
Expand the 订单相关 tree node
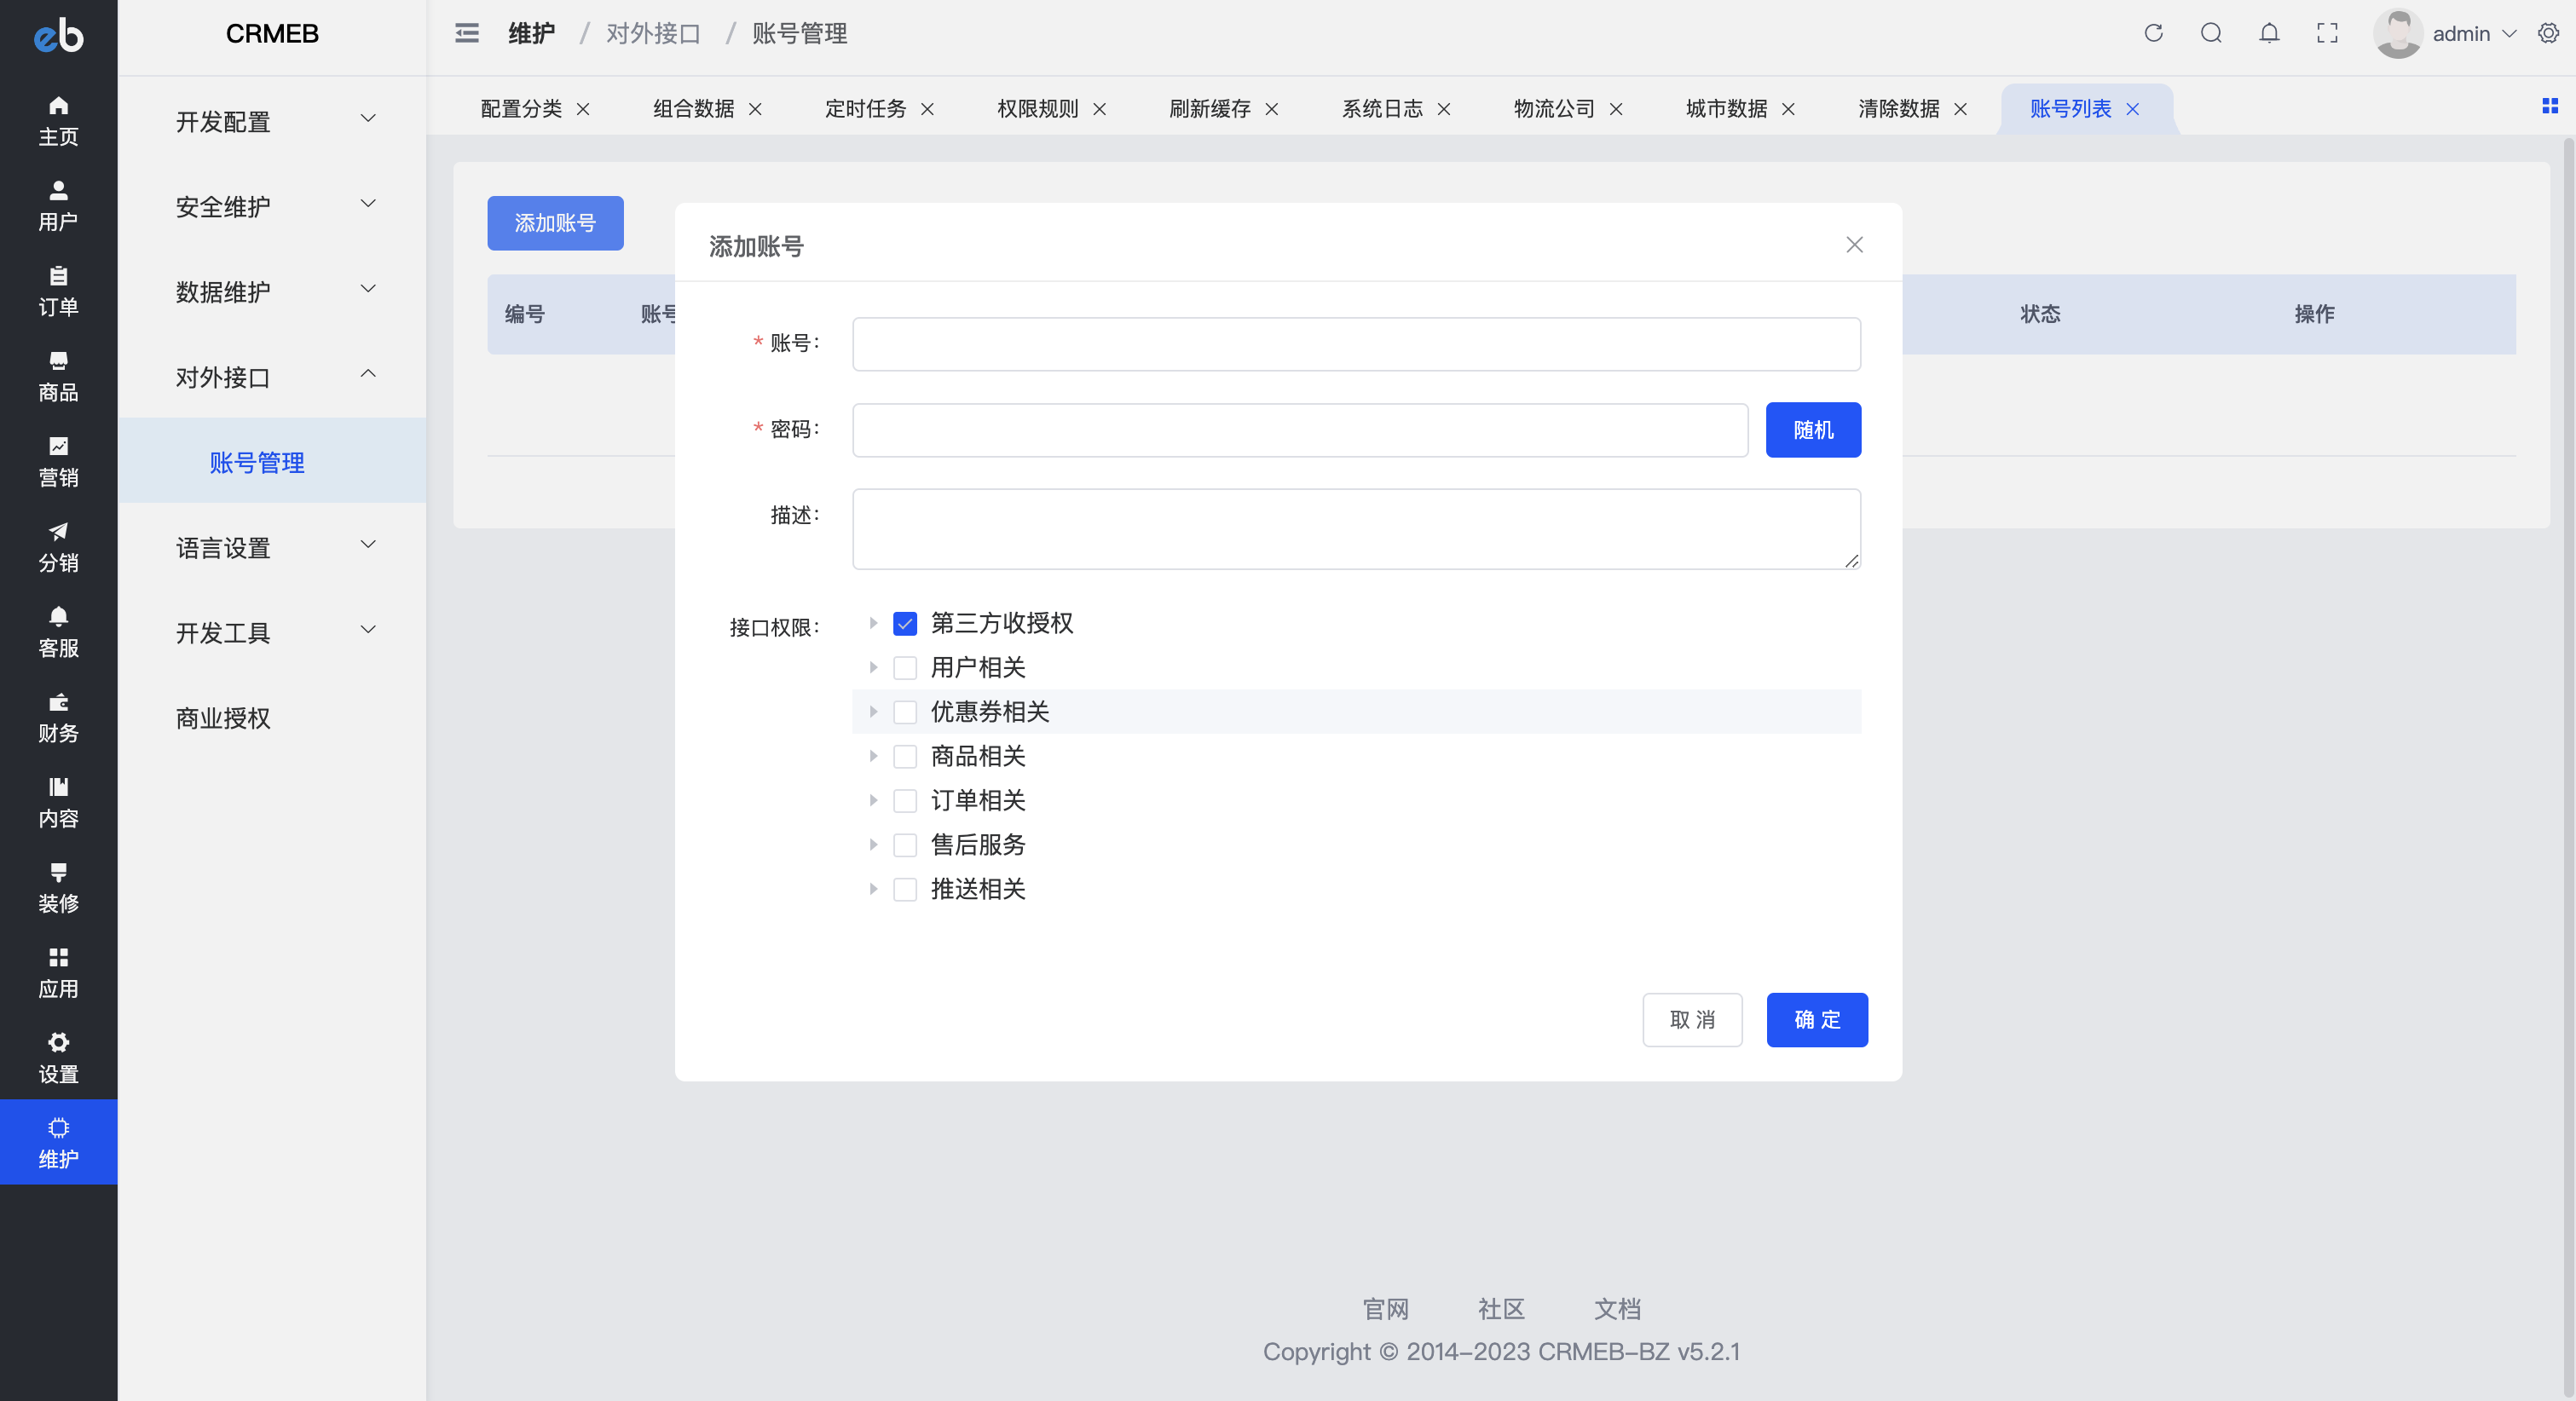tap(873, 800)
